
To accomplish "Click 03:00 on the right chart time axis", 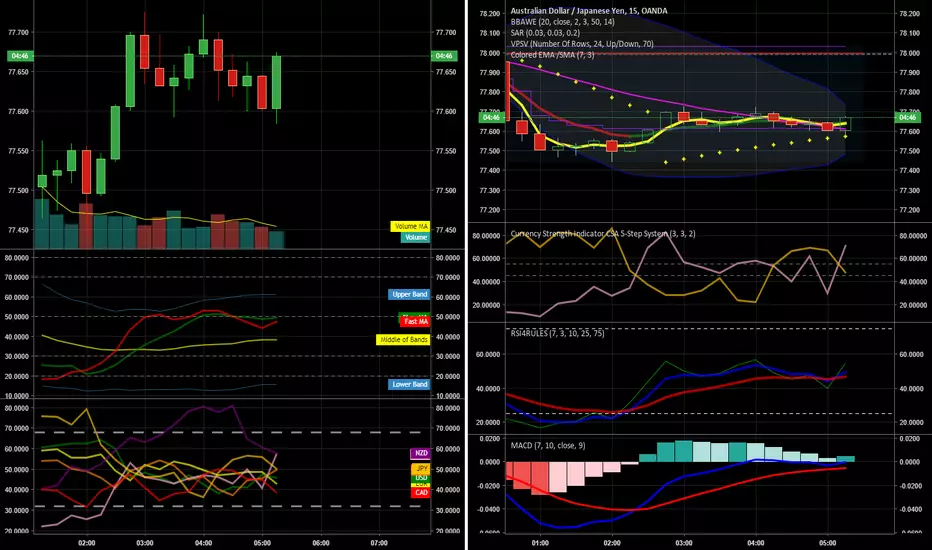I will pos(684,543).
